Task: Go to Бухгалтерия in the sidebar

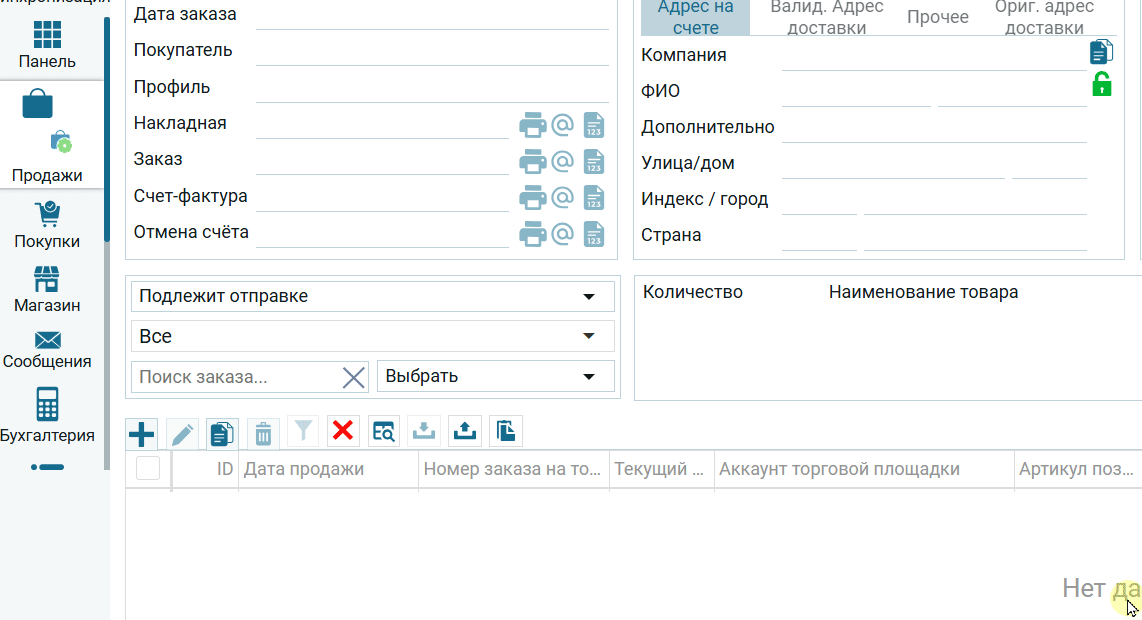Action: (47, 416)
